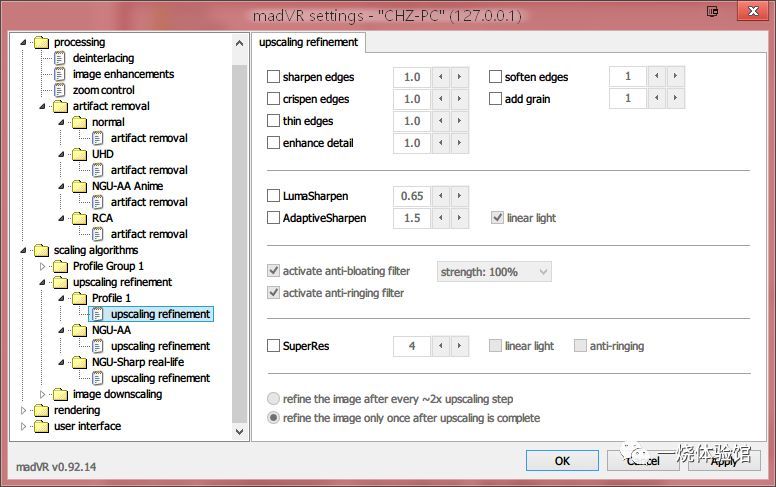Click the sharpen edges value field

tap(412, 77)
